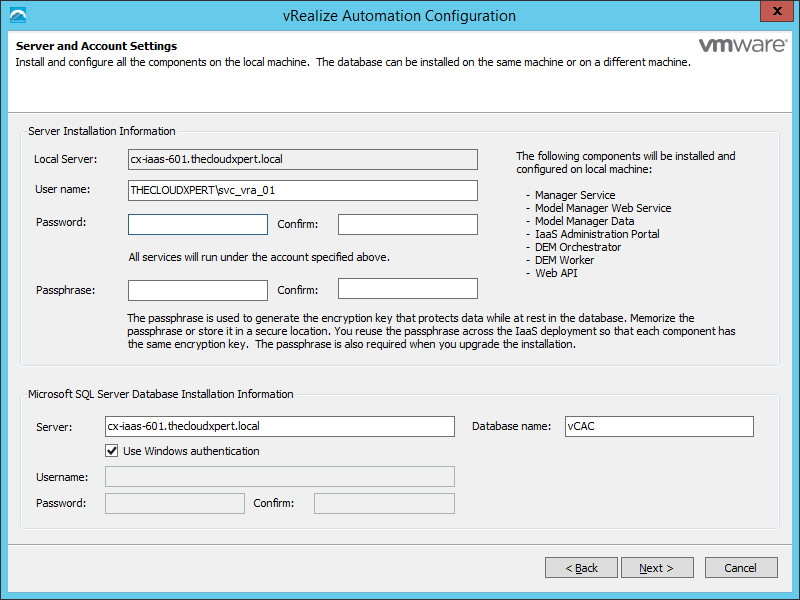Image resolution: width=800 pixels, height=600 pixels.
Task: Select the Database name field containing vCAC
Action: (658, 427)
